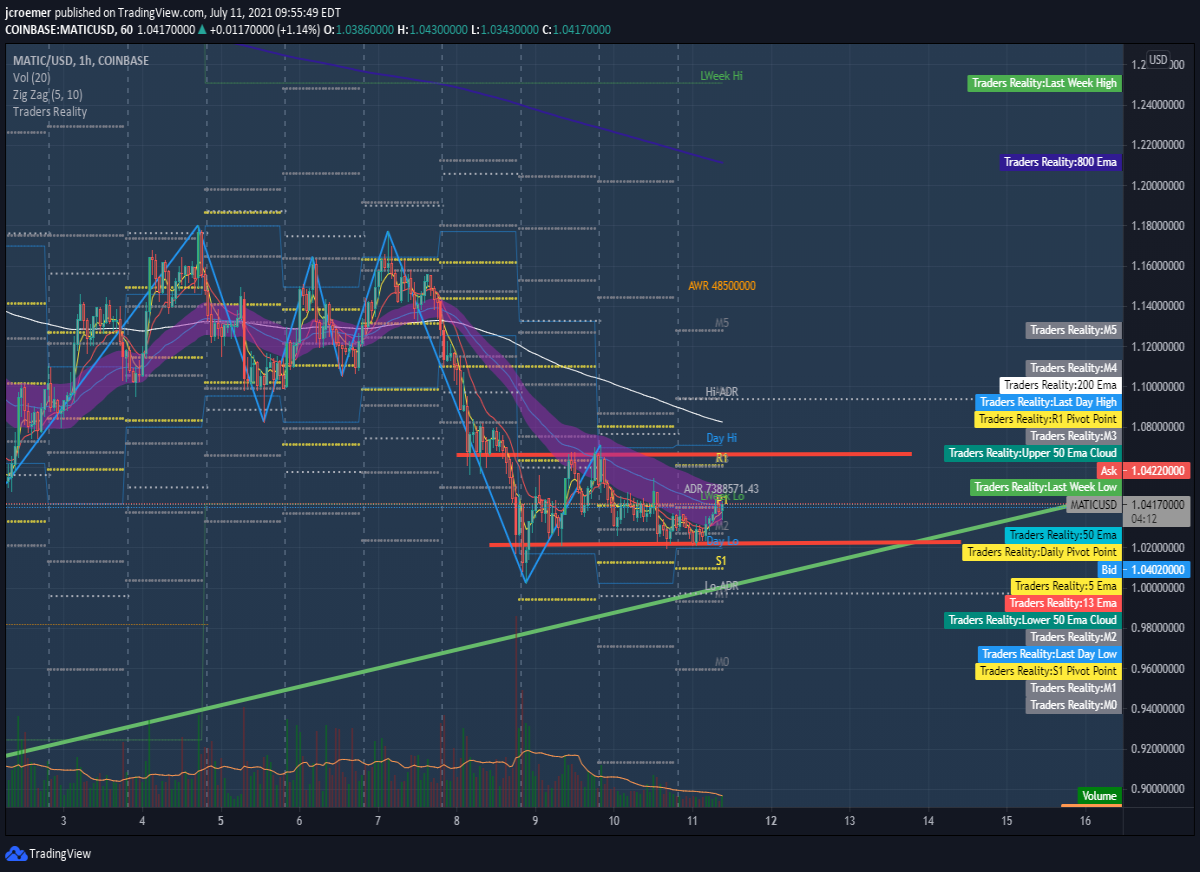Click the dark blue 800 EMA line
1200x872 pixels.
pos(480,95)
